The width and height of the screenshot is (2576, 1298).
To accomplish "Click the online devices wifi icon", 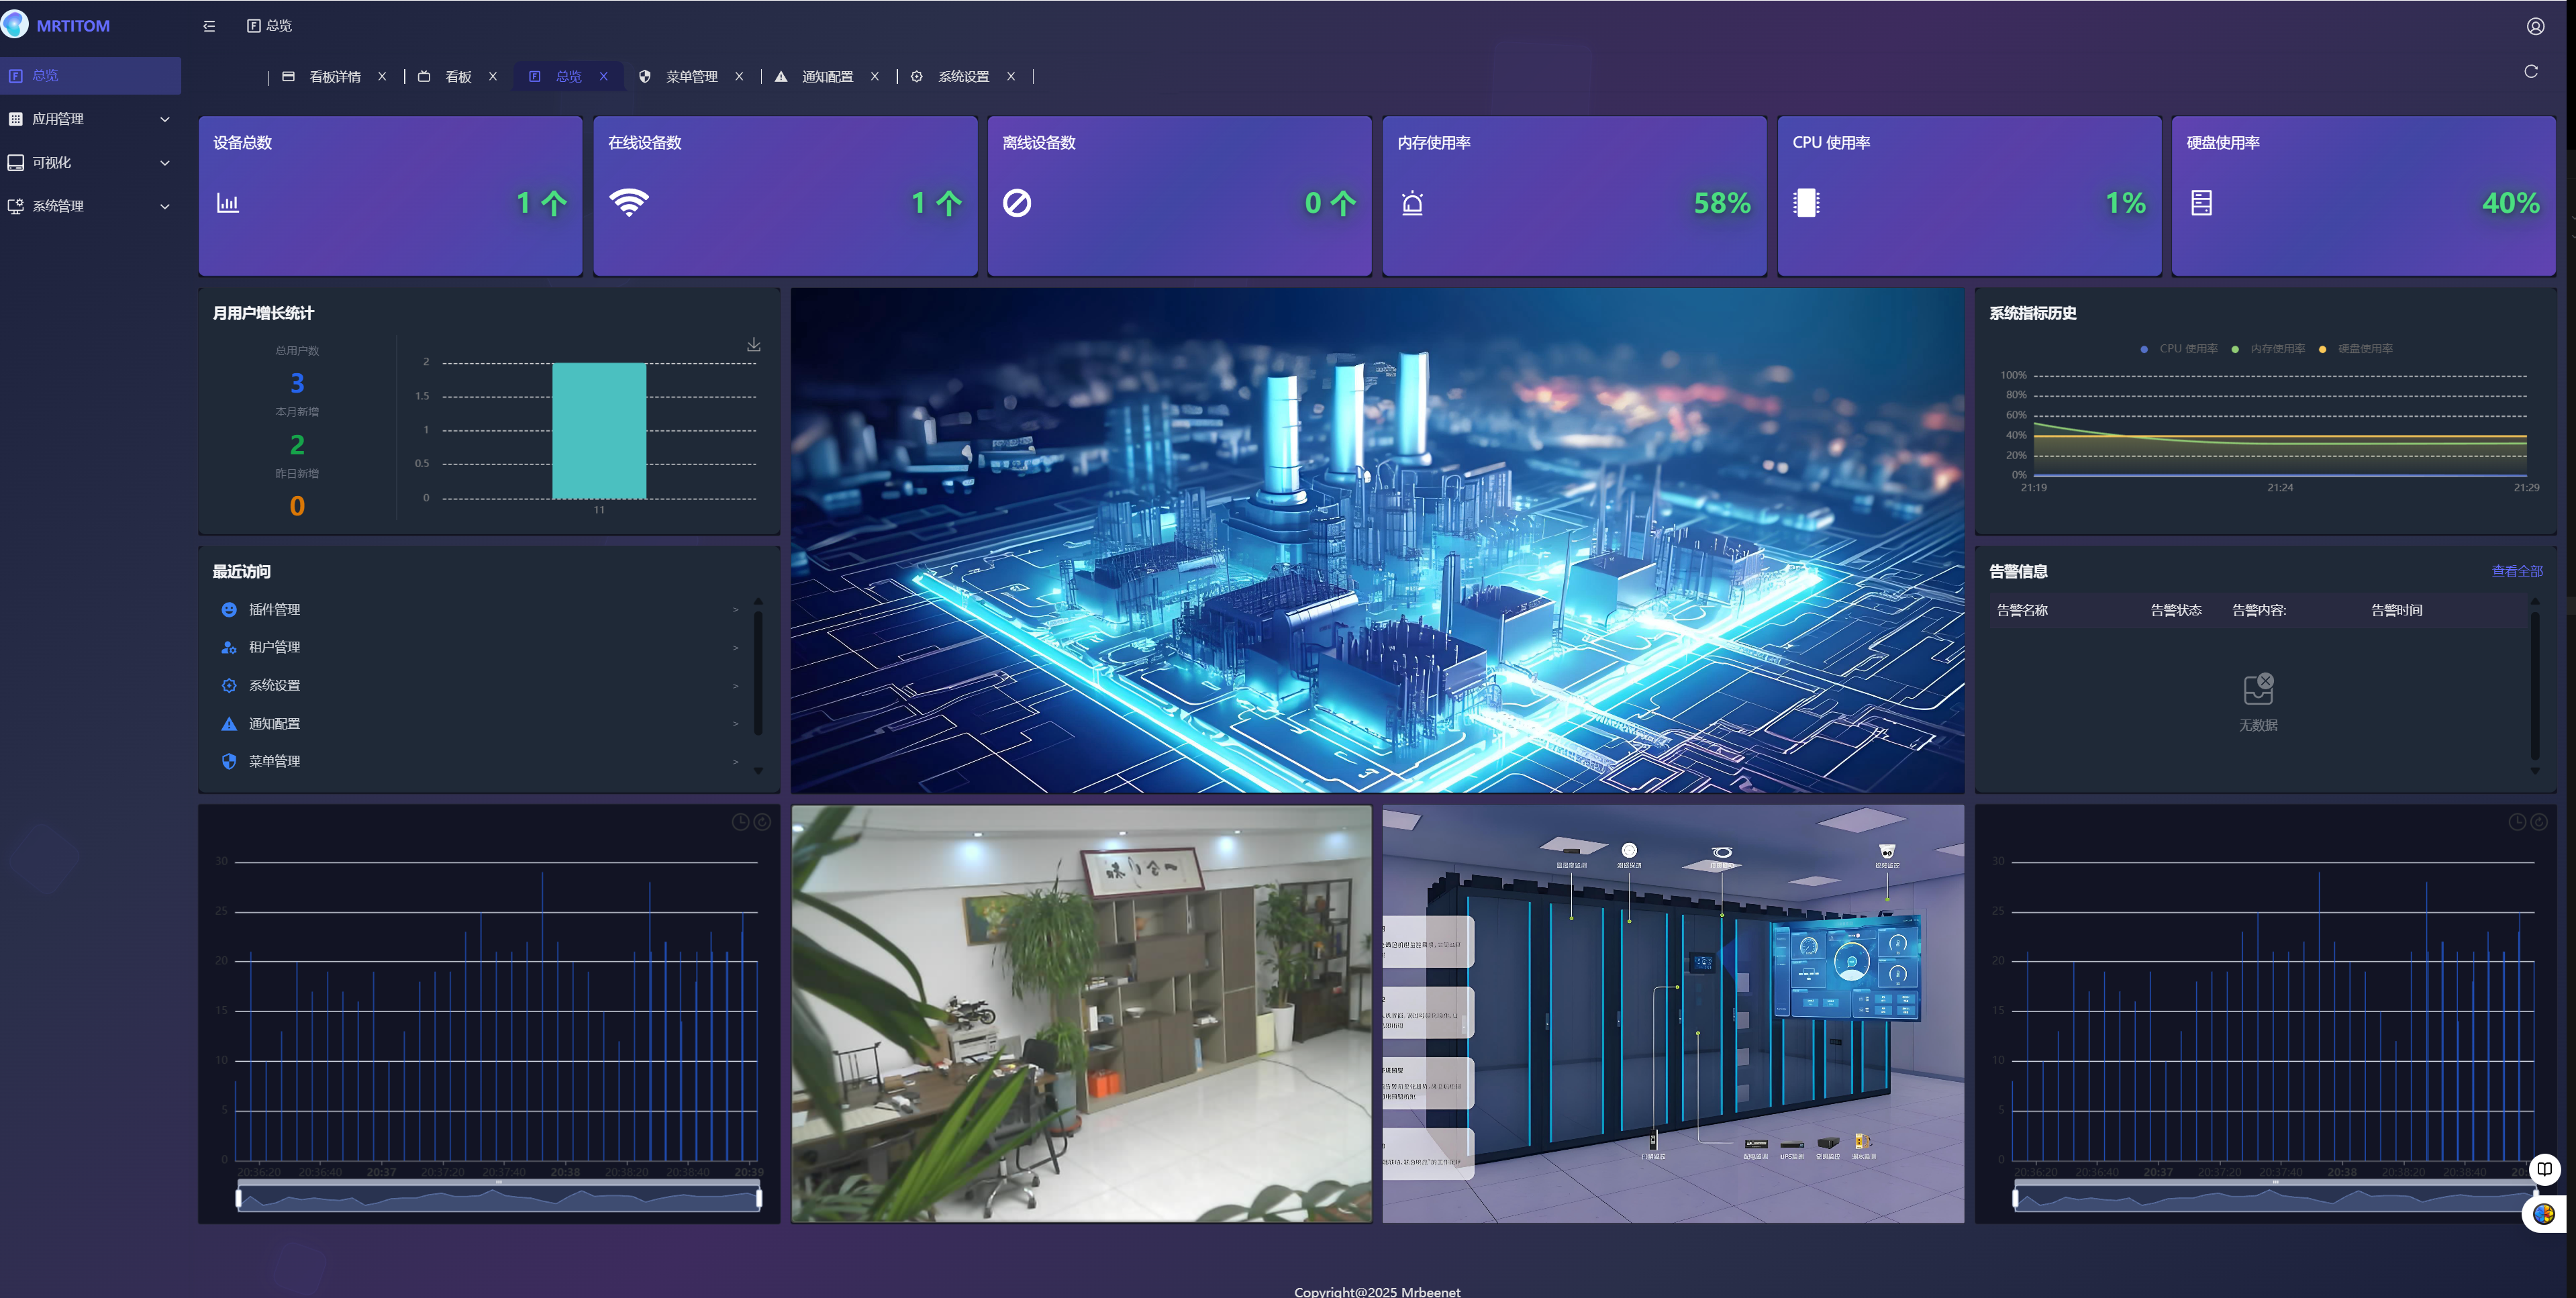I will coord(629,202).
